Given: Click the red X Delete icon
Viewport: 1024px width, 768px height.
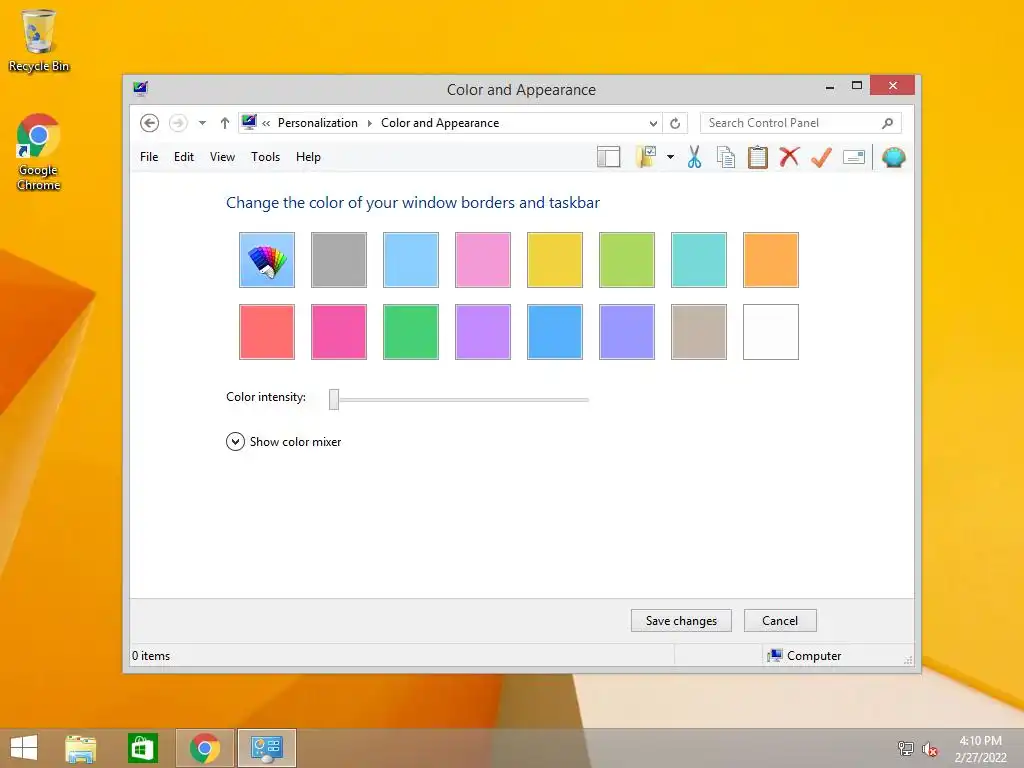Looking at the screenshot, I should [x=789, y=157].
